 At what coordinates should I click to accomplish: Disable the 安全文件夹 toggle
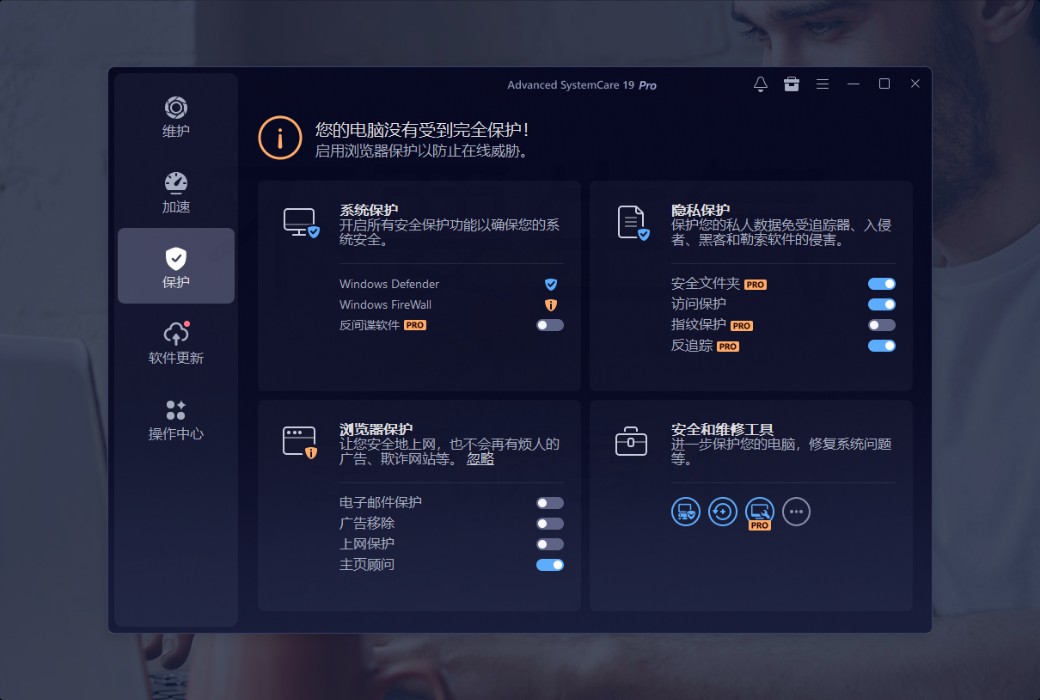tap(881, 284)
